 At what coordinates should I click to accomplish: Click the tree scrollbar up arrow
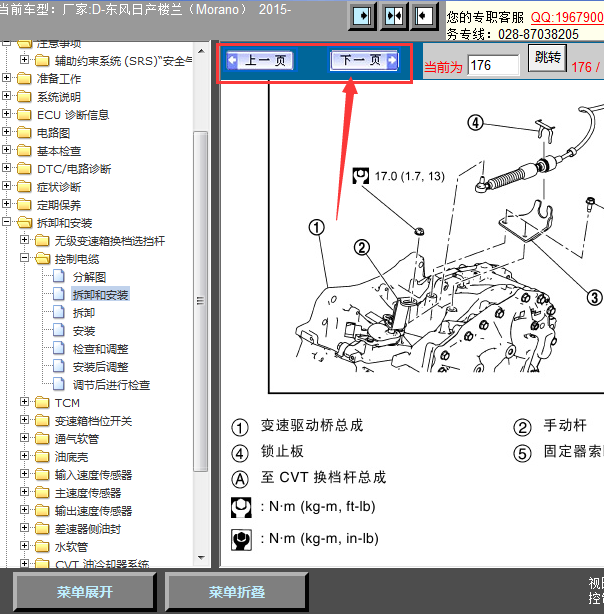(x=201, y=51)
